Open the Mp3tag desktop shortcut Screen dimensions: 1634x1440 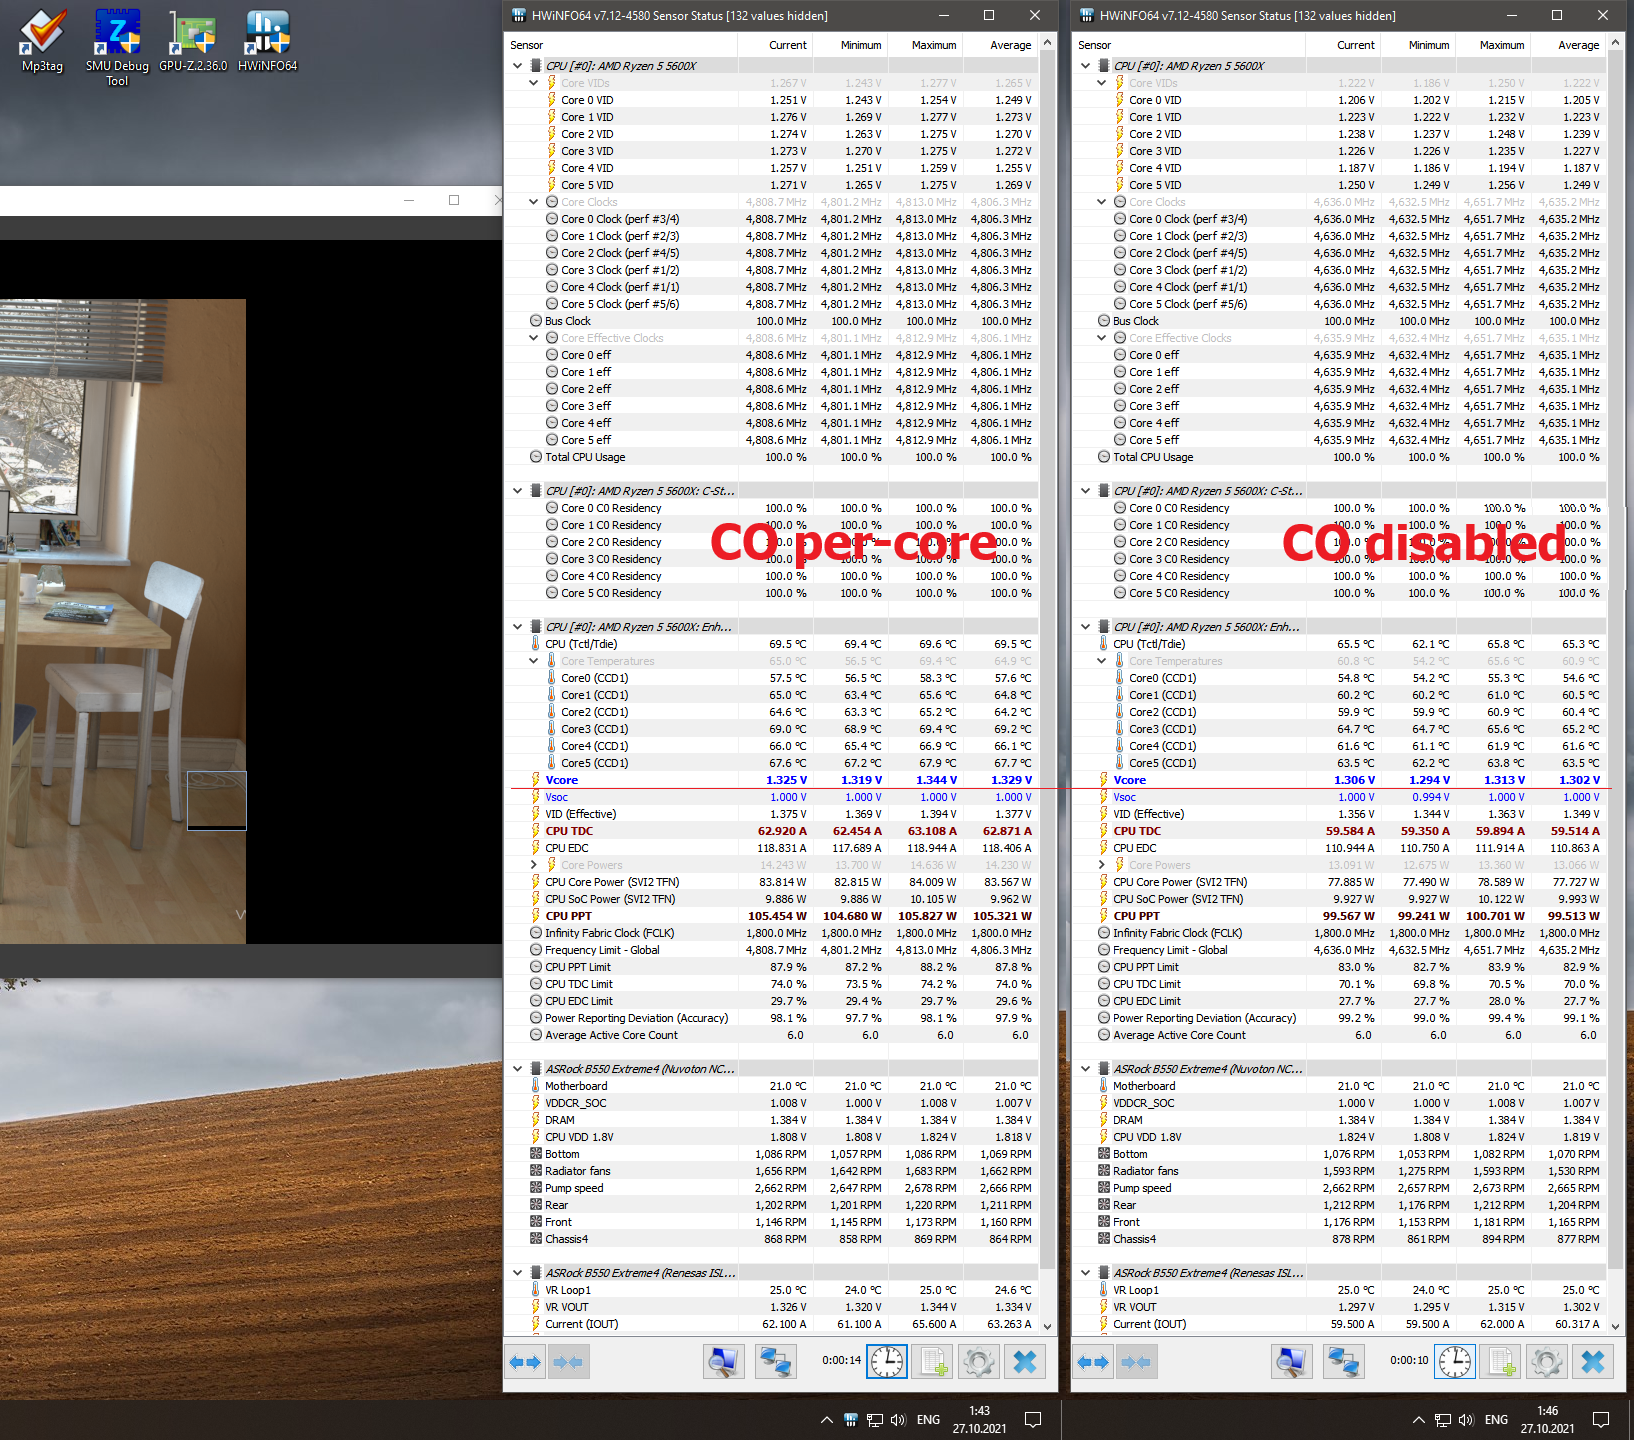pos(42,41)
